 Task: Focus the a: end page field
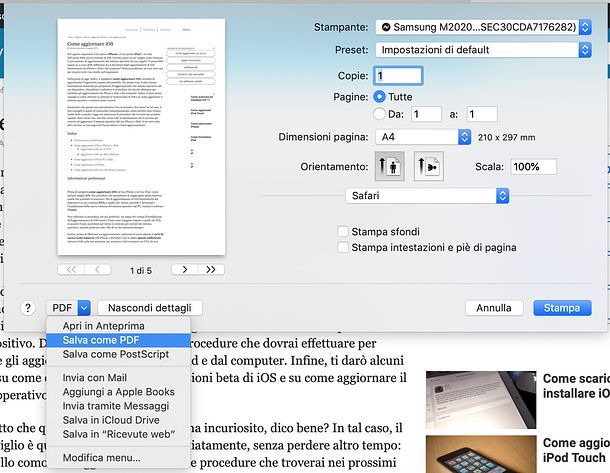pyautogui.click(x=482, y=114)
